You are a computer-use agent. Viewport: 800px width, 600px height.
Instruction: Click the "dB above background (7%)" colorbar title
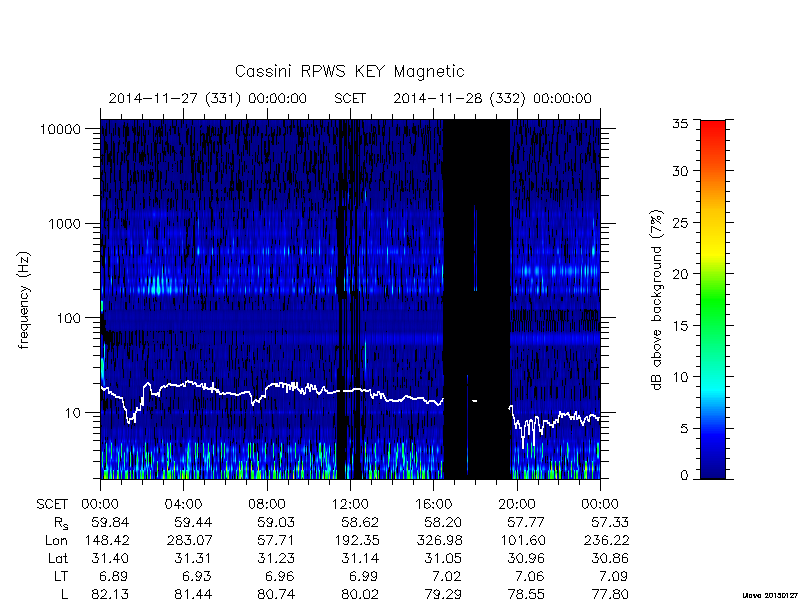pyautogui.click(x=657, y=300)
